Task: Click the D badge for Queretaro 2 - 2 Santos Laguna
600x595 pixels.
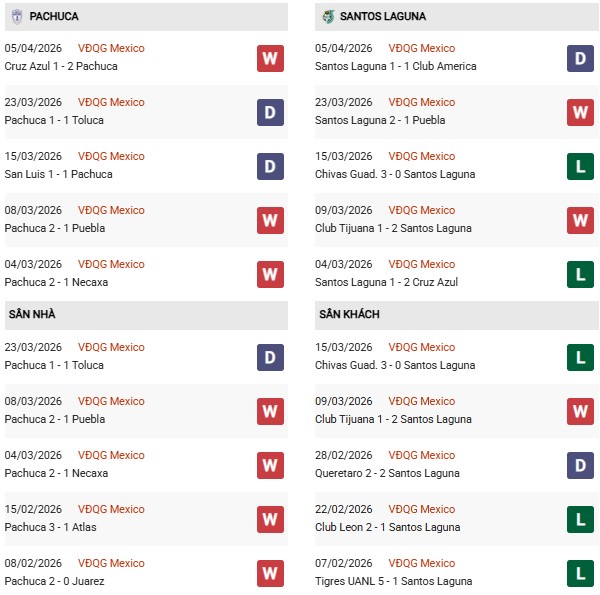Action: point(580,465)
